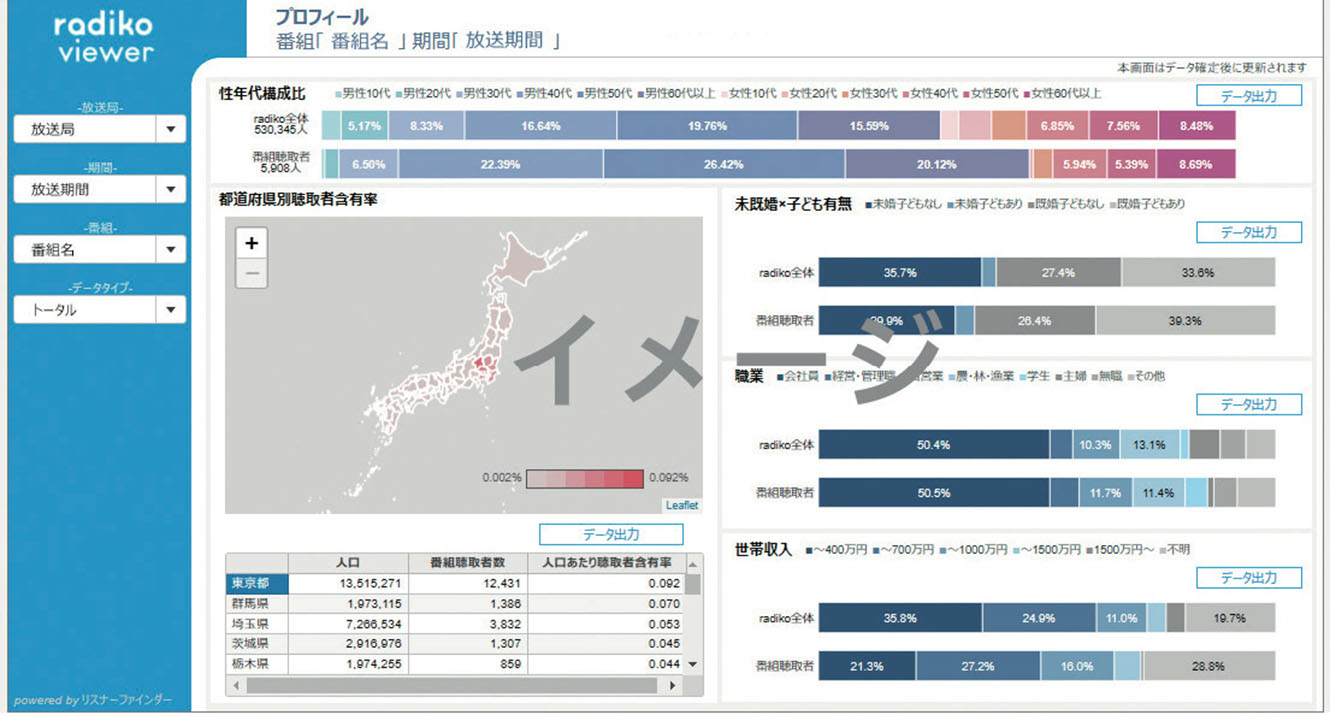Open the 放送局 dropdown
The height and width of the screenshot is (715, 1330).
click(100, 129)
